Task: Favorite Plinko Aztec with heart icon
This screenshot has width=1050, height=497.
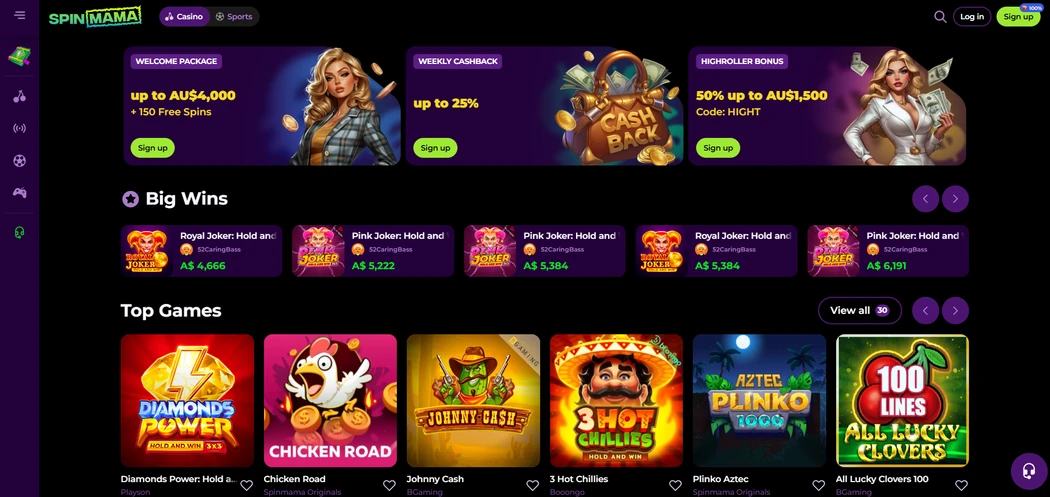Action: tap(818, 485)
